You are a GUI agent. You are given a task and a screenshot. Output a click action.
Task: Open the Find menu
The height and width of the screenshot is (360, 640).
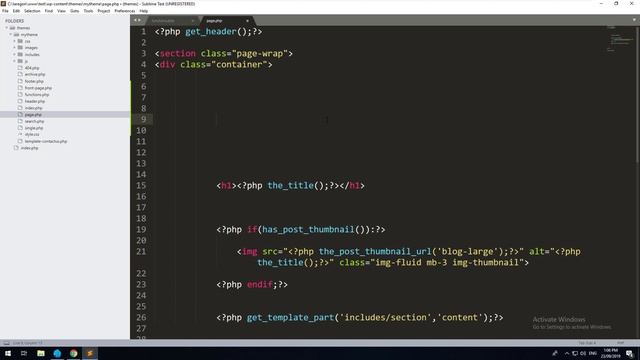(x=49, y=11)
